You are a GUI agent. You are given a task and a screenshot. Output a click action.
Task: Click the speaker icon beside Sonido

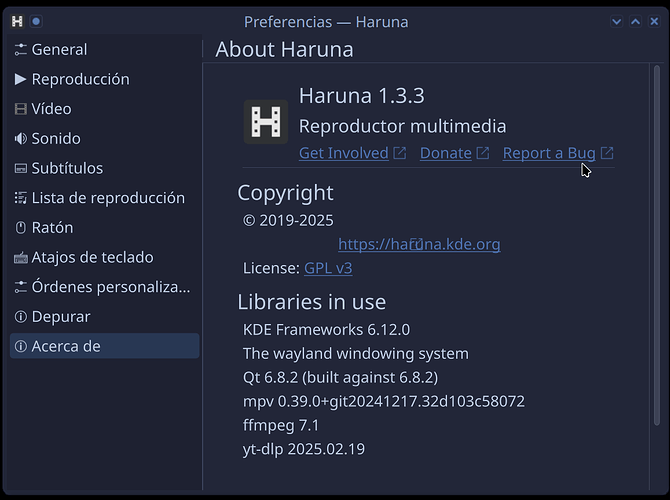tap(21, 138)
